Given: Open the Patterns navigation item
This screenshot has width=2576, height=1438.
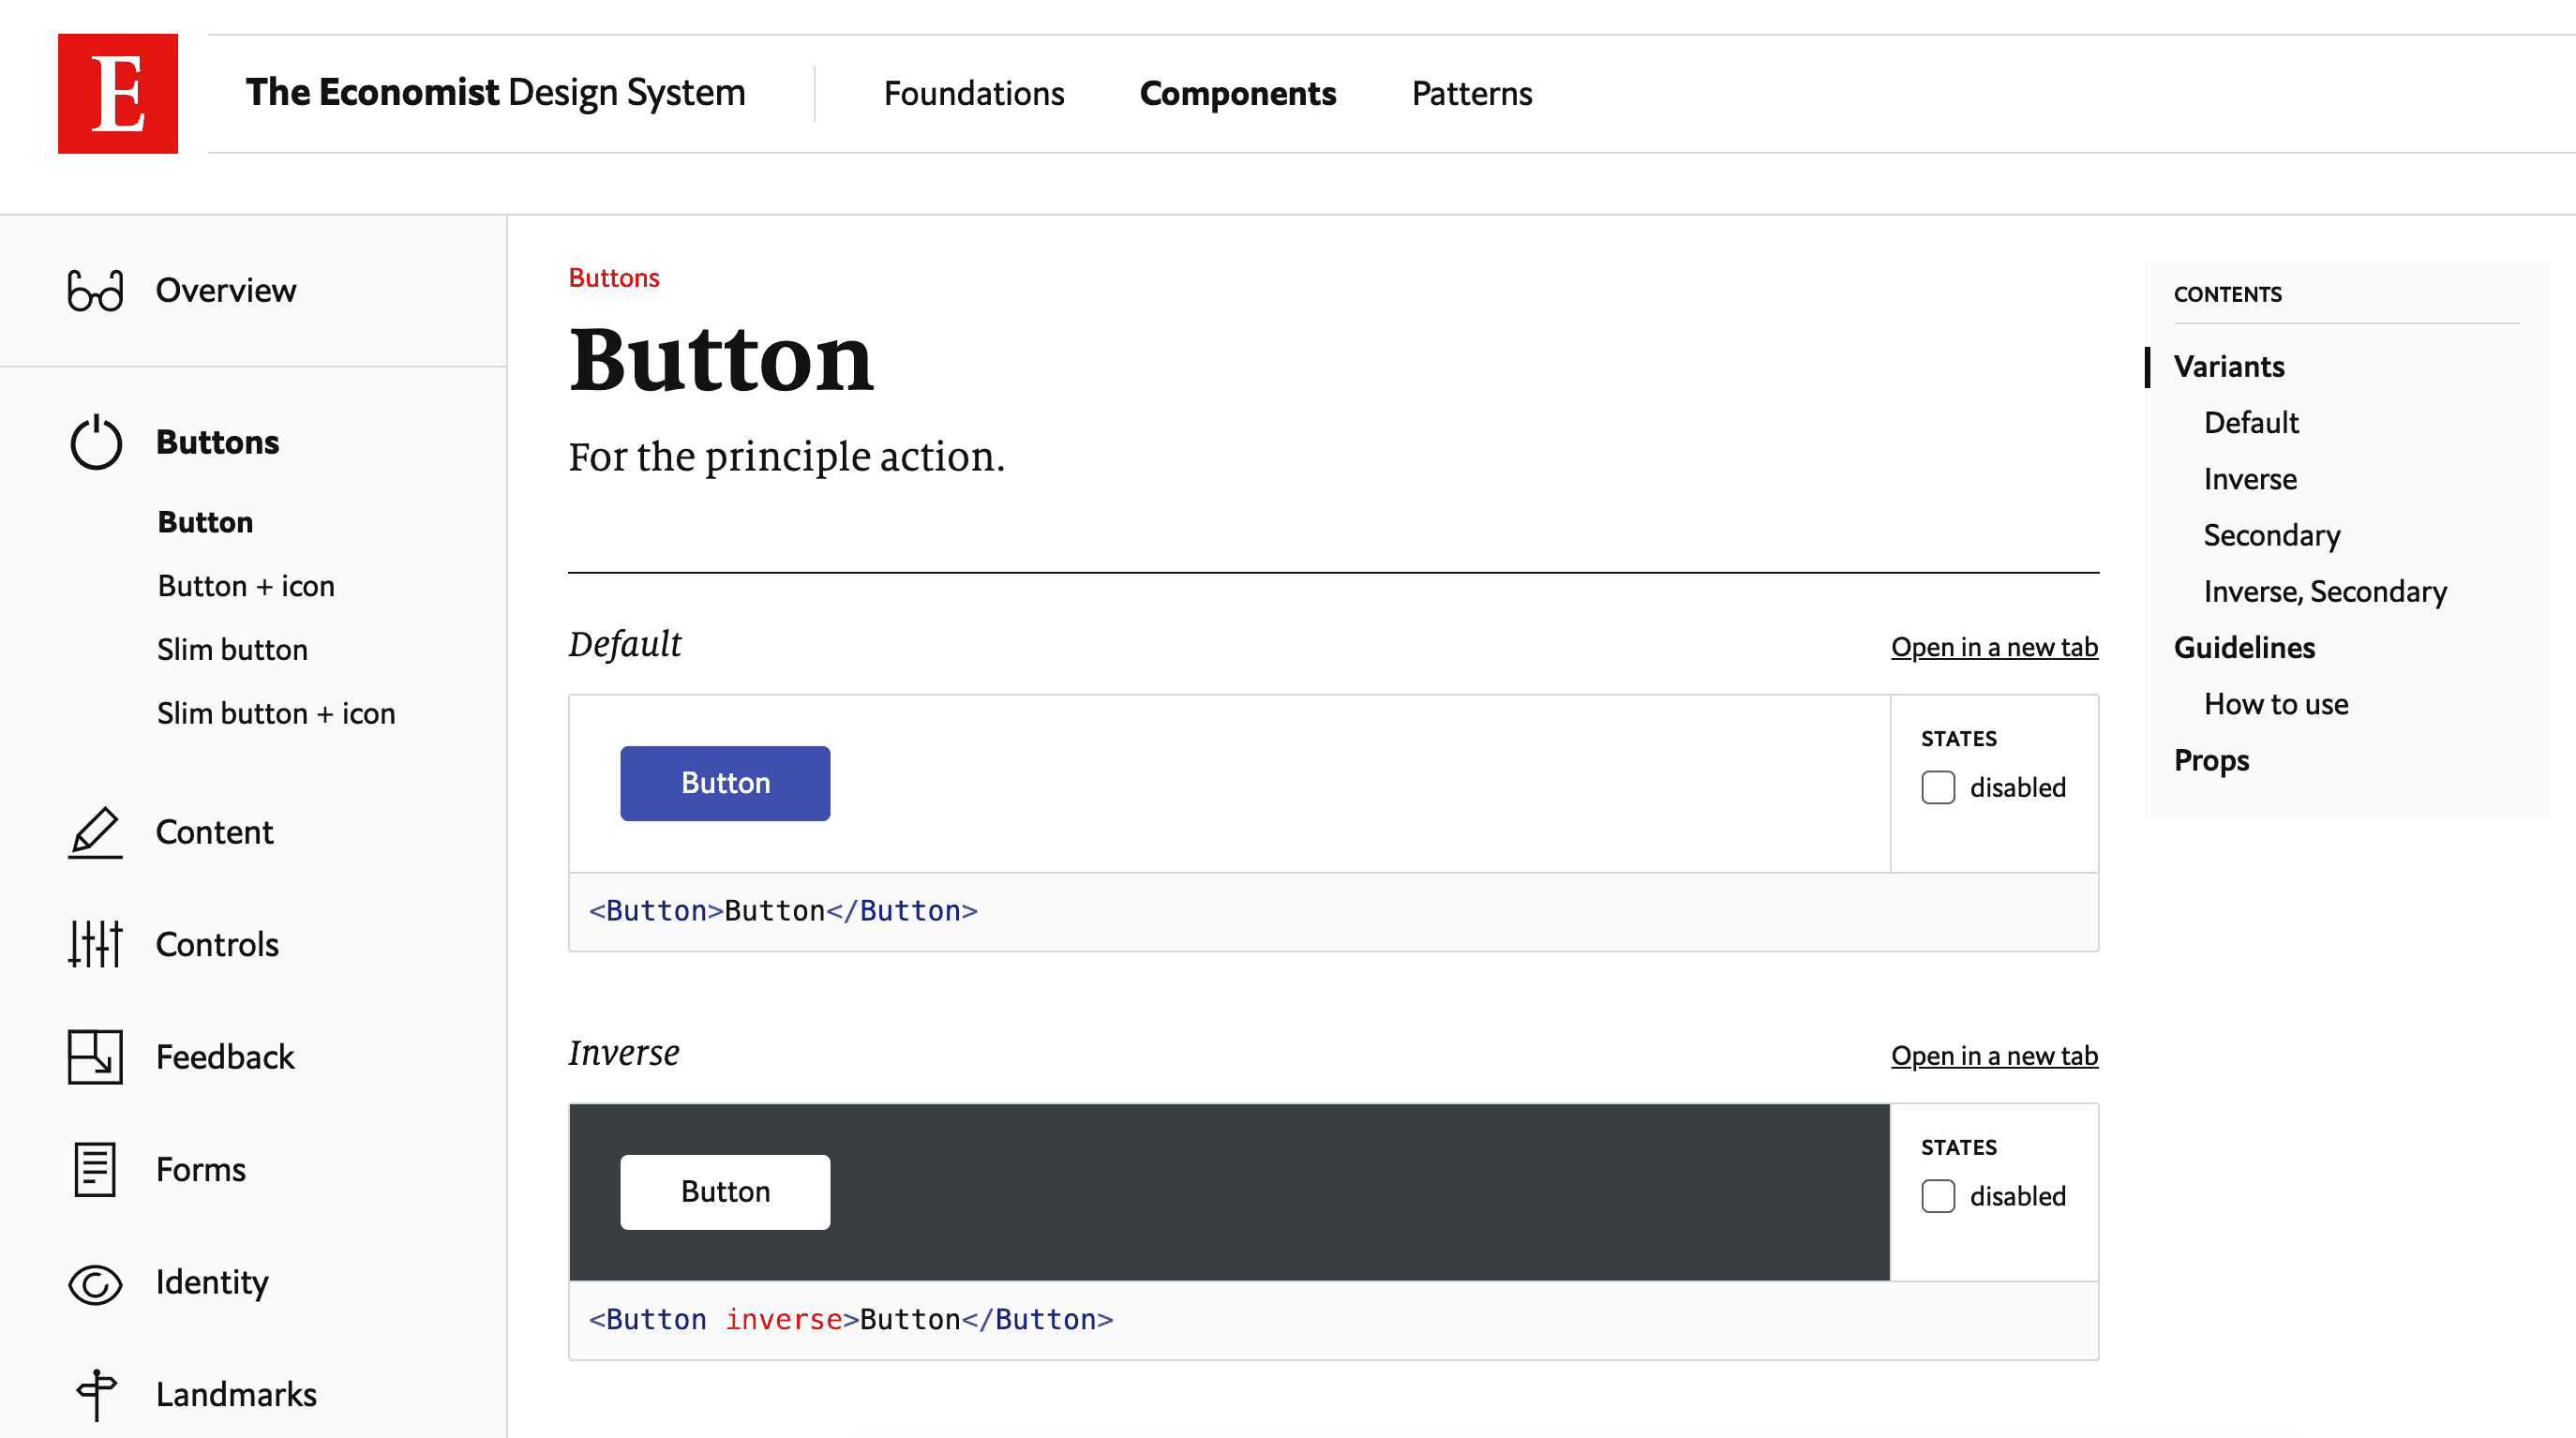Looking at the screenshot, I should pos(1471,93).
